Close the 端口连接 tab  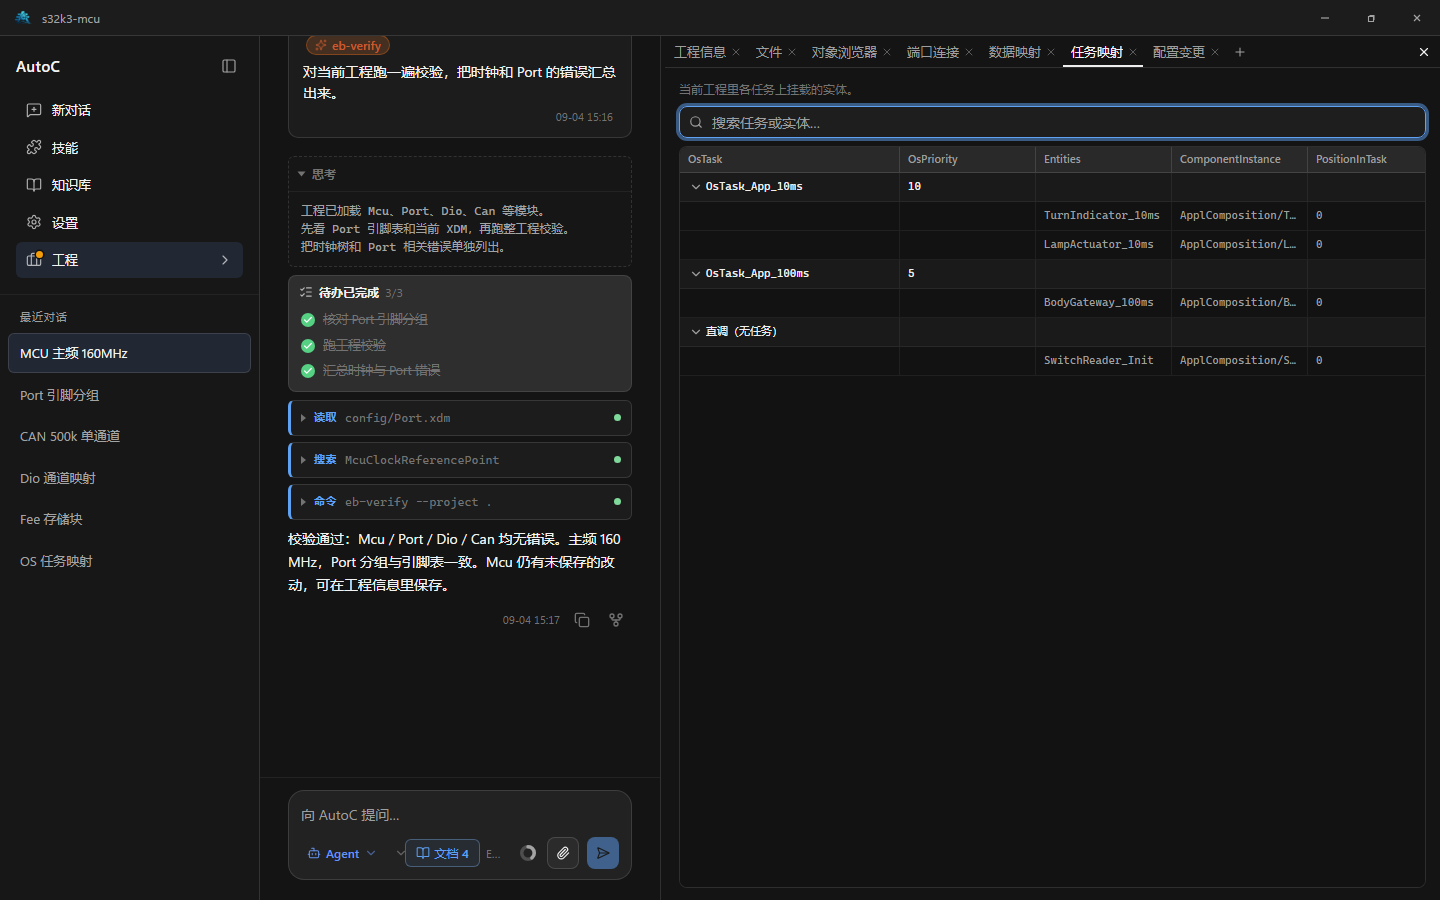coord(969,52)
